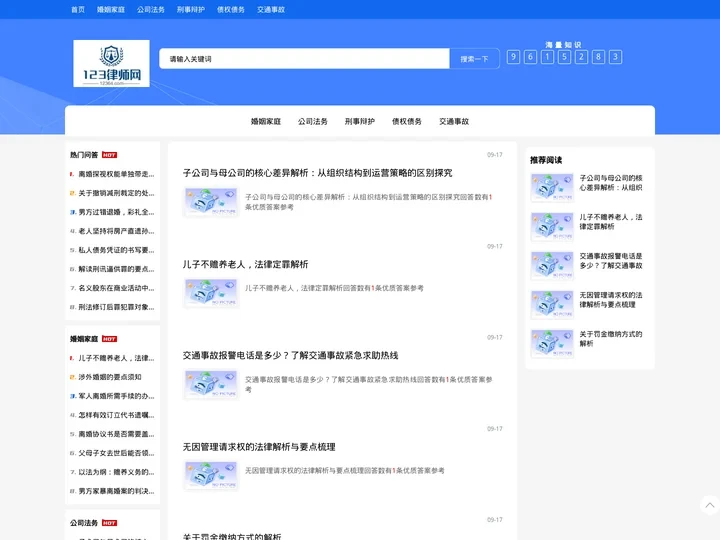Open sidebar item 怎样有效订立代书遗嘱...
720x540 pixels.
click(x=116, y=415)
